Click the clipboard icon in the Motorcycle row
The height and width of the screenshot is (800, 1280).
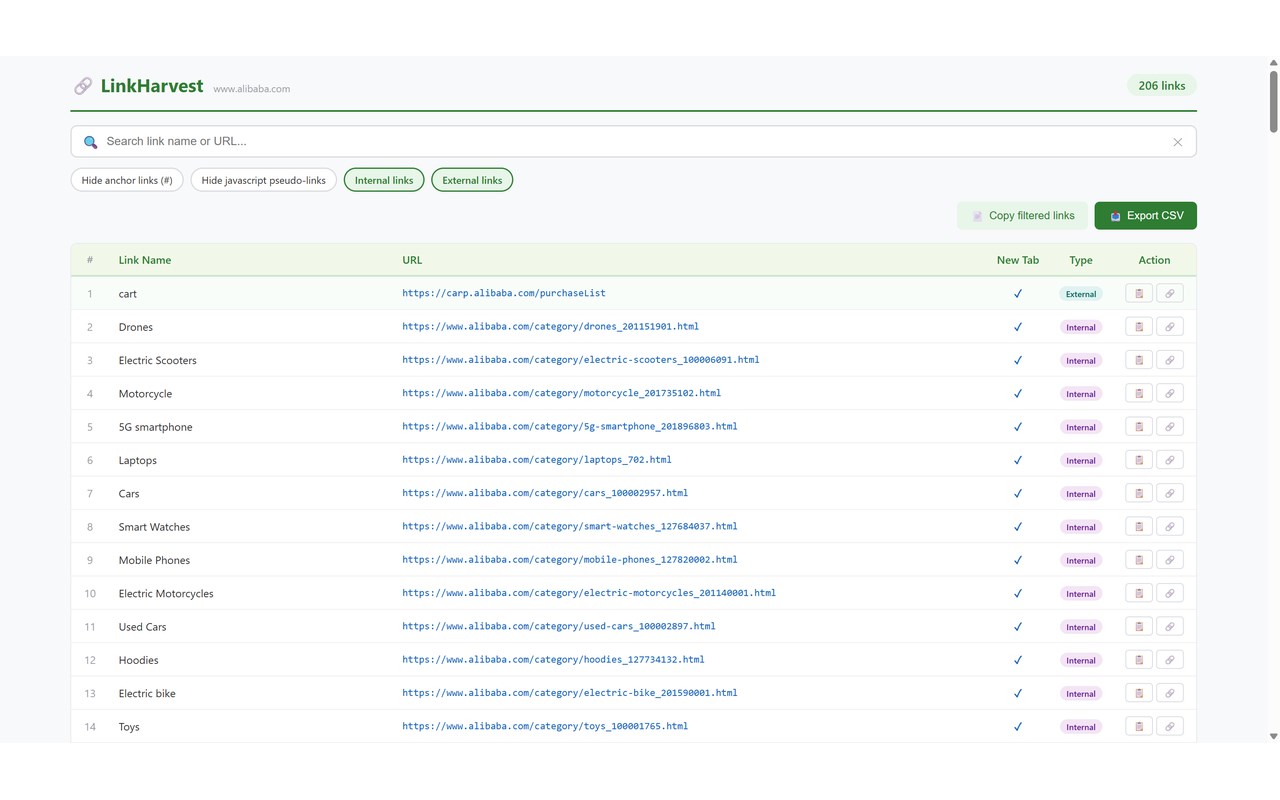(x=1139, y=393)
